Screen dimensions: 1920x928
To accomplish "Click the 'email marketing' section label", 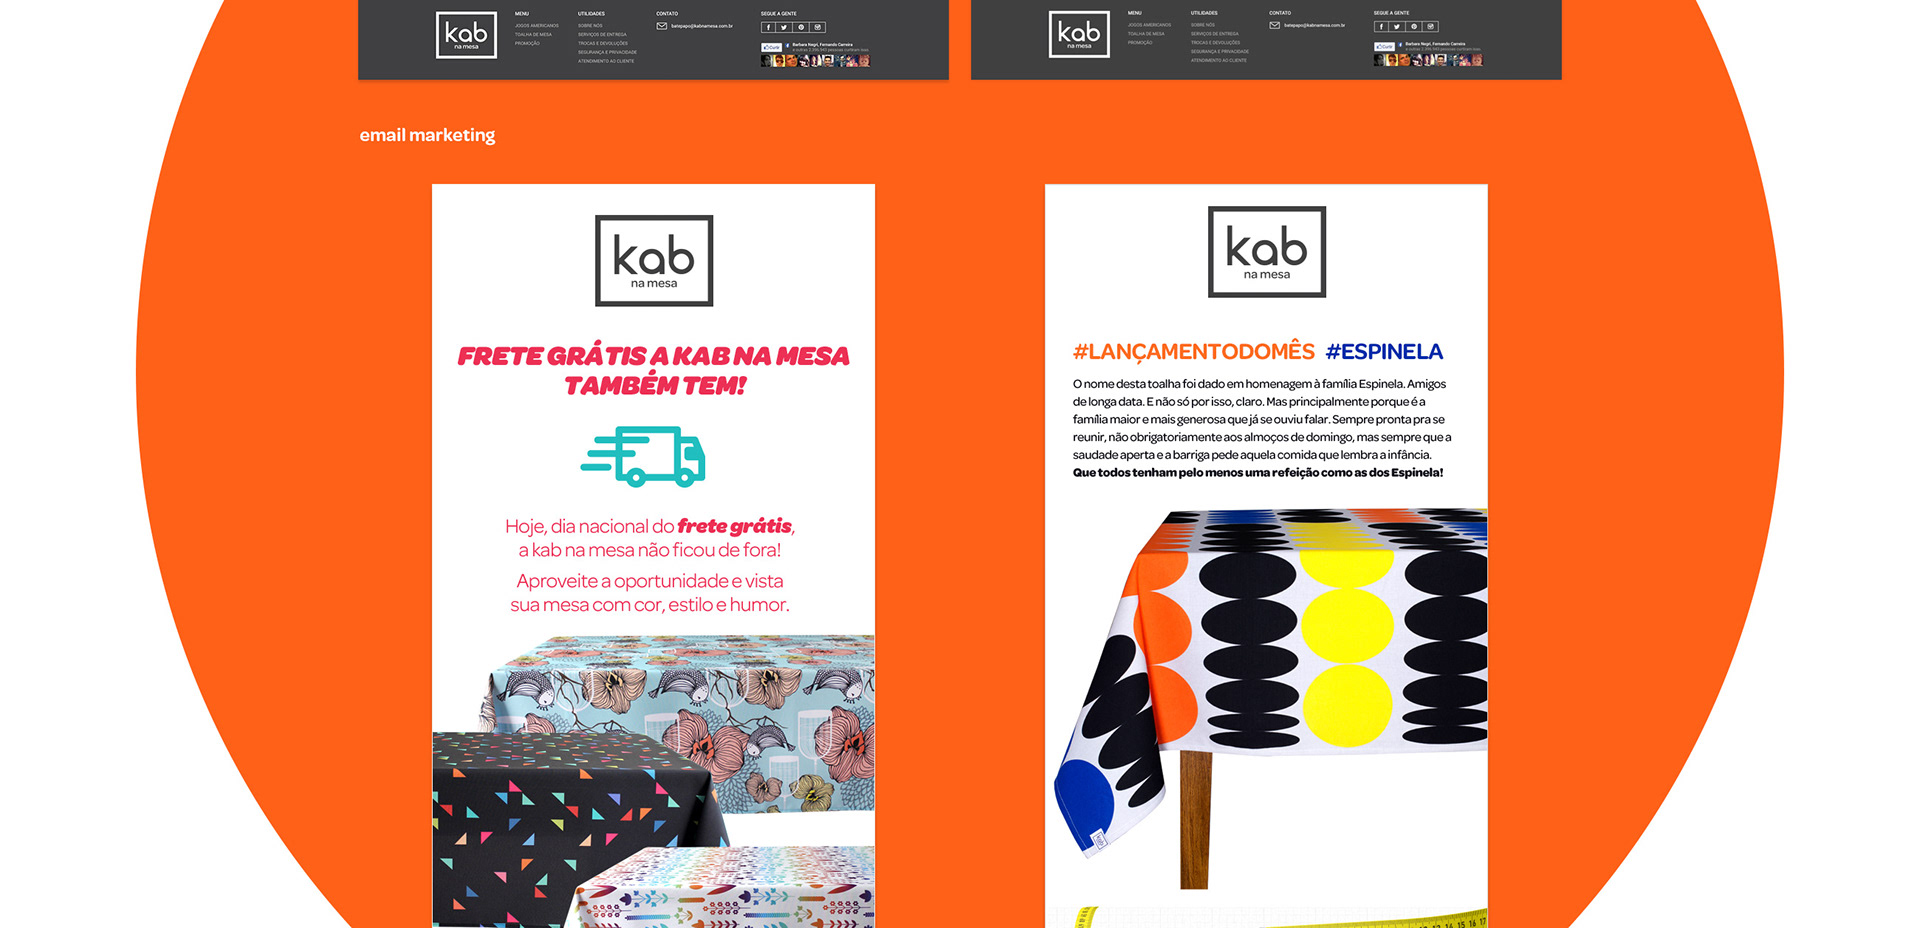I will [x=427, y=135].
